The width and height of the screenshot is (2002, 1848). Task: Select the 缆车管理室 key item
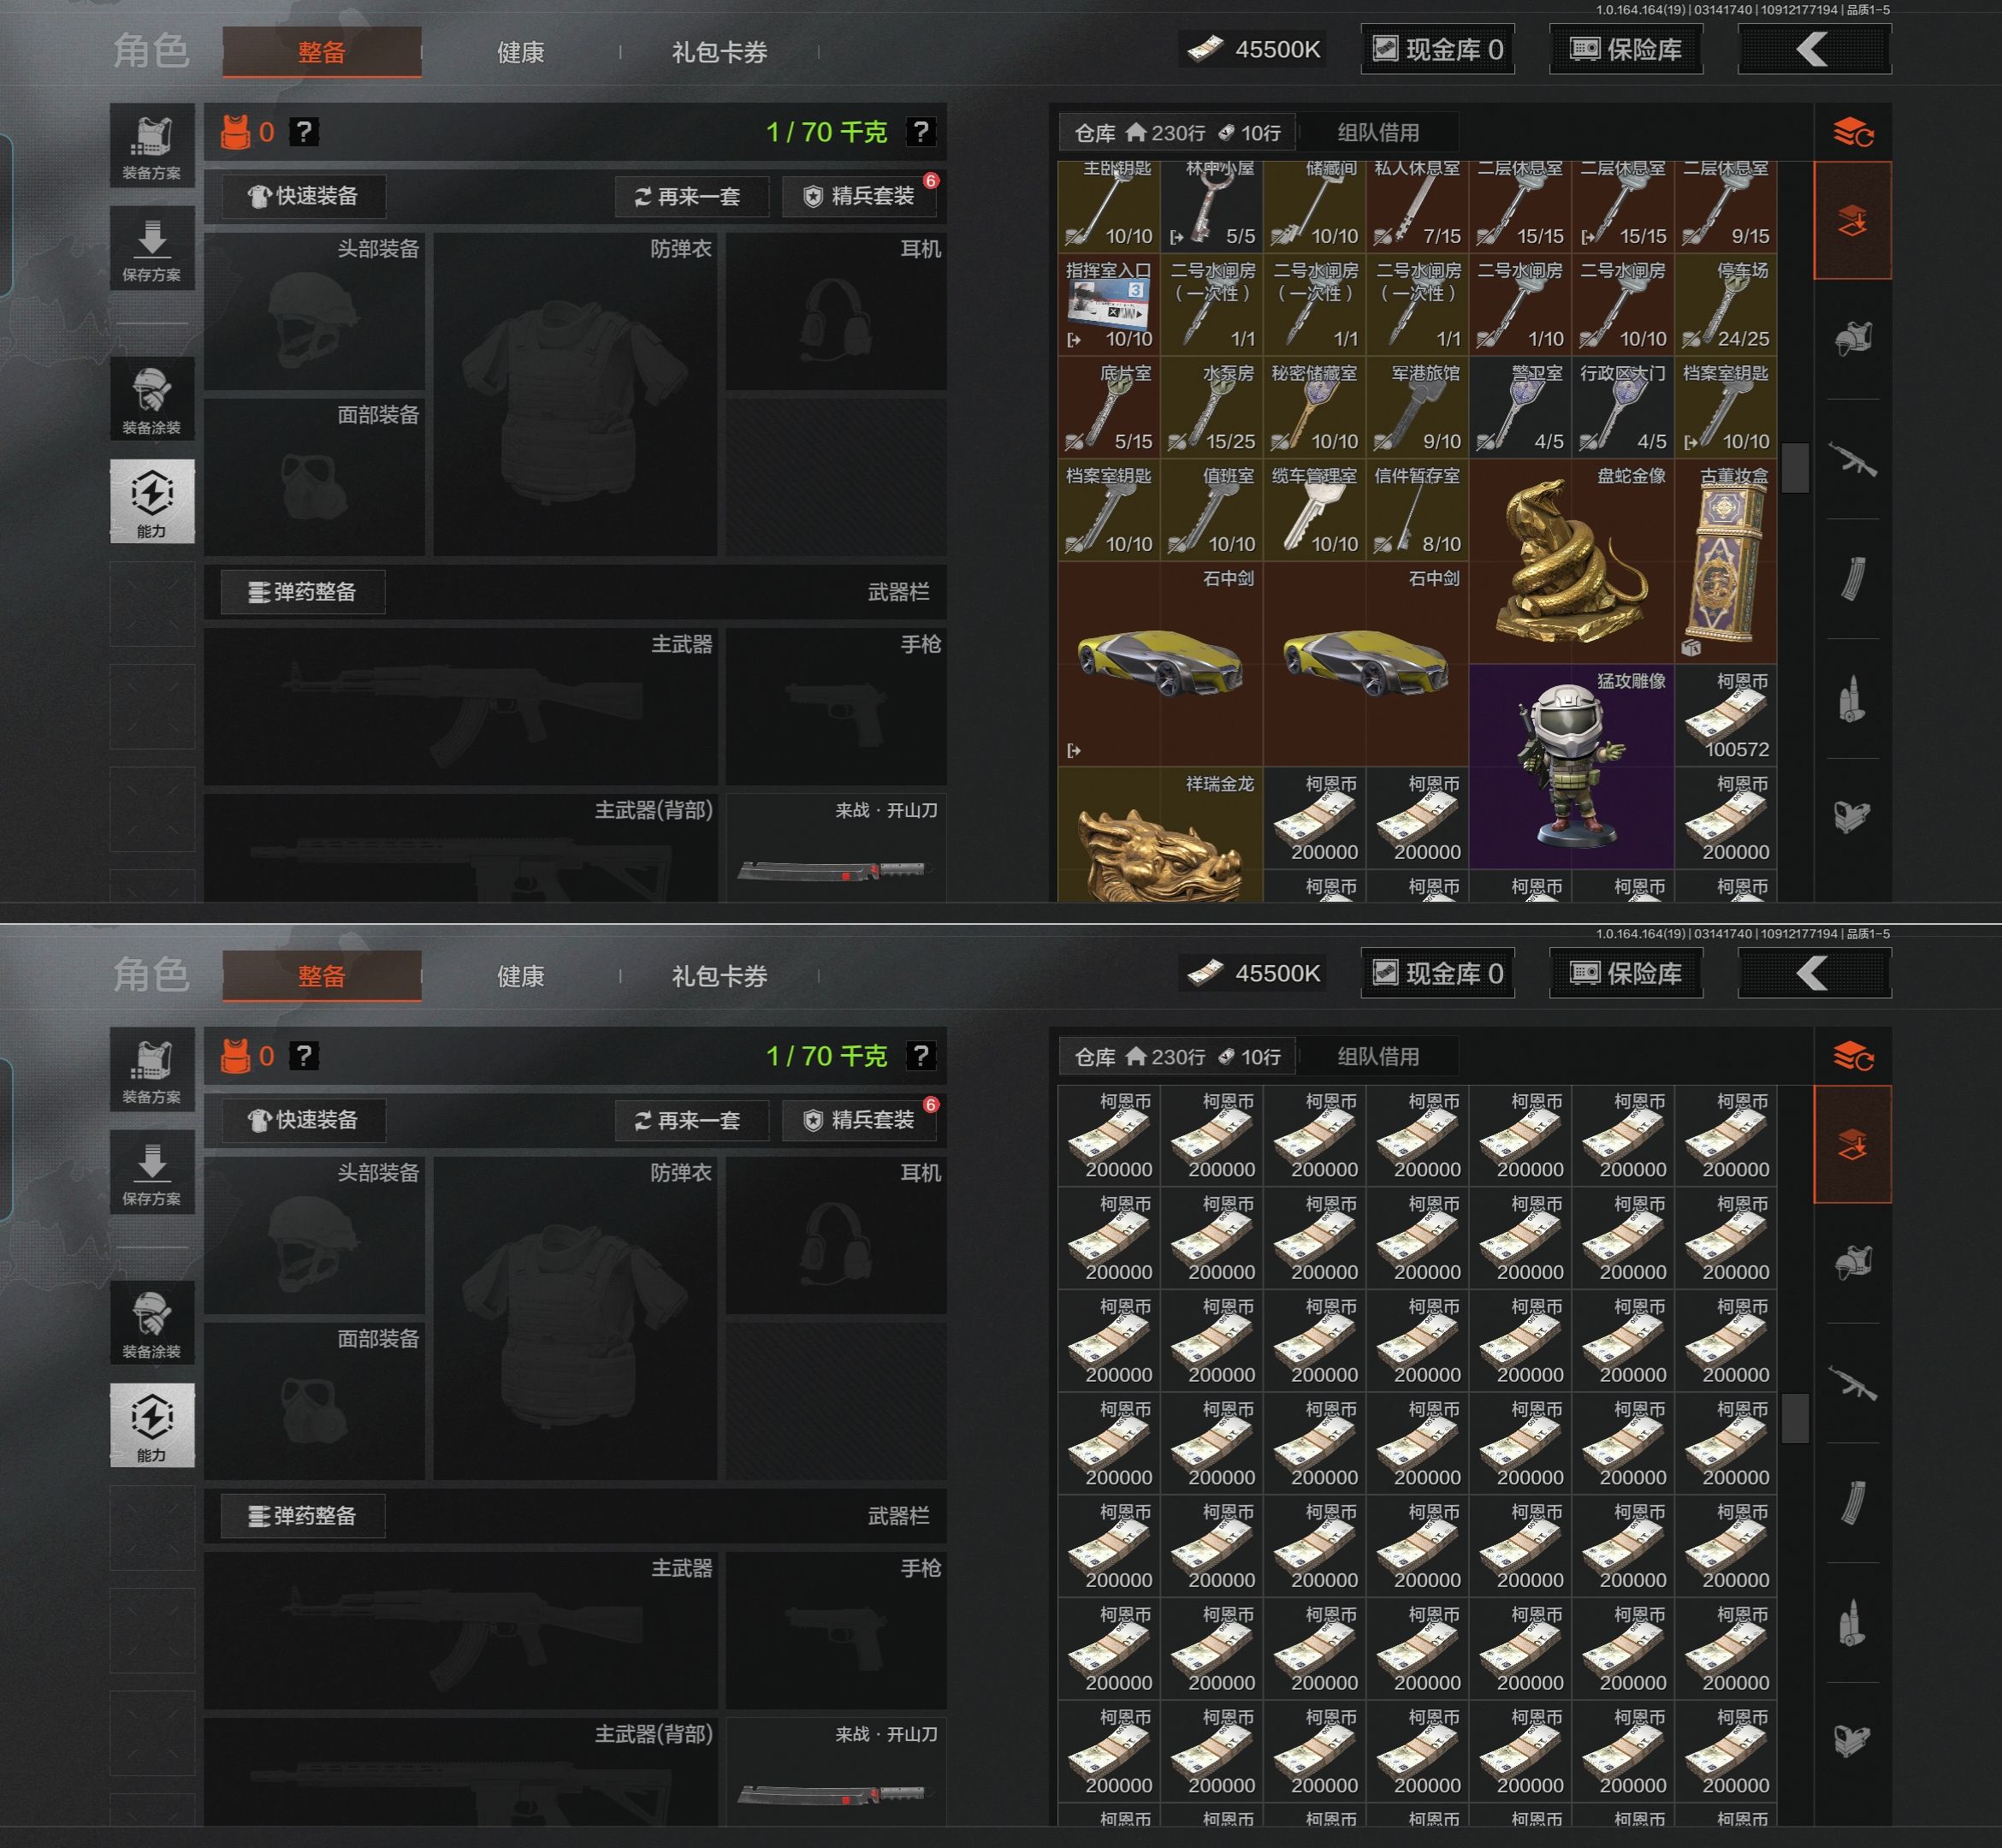(x=1314, y=509)
